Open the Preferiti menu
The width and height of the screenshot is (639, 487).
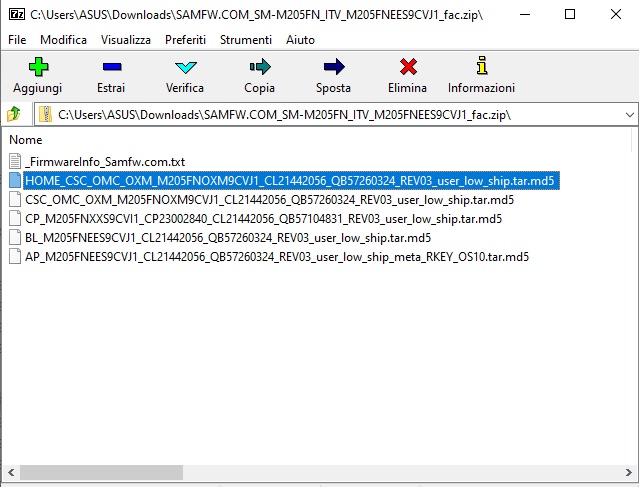point(185,40)
